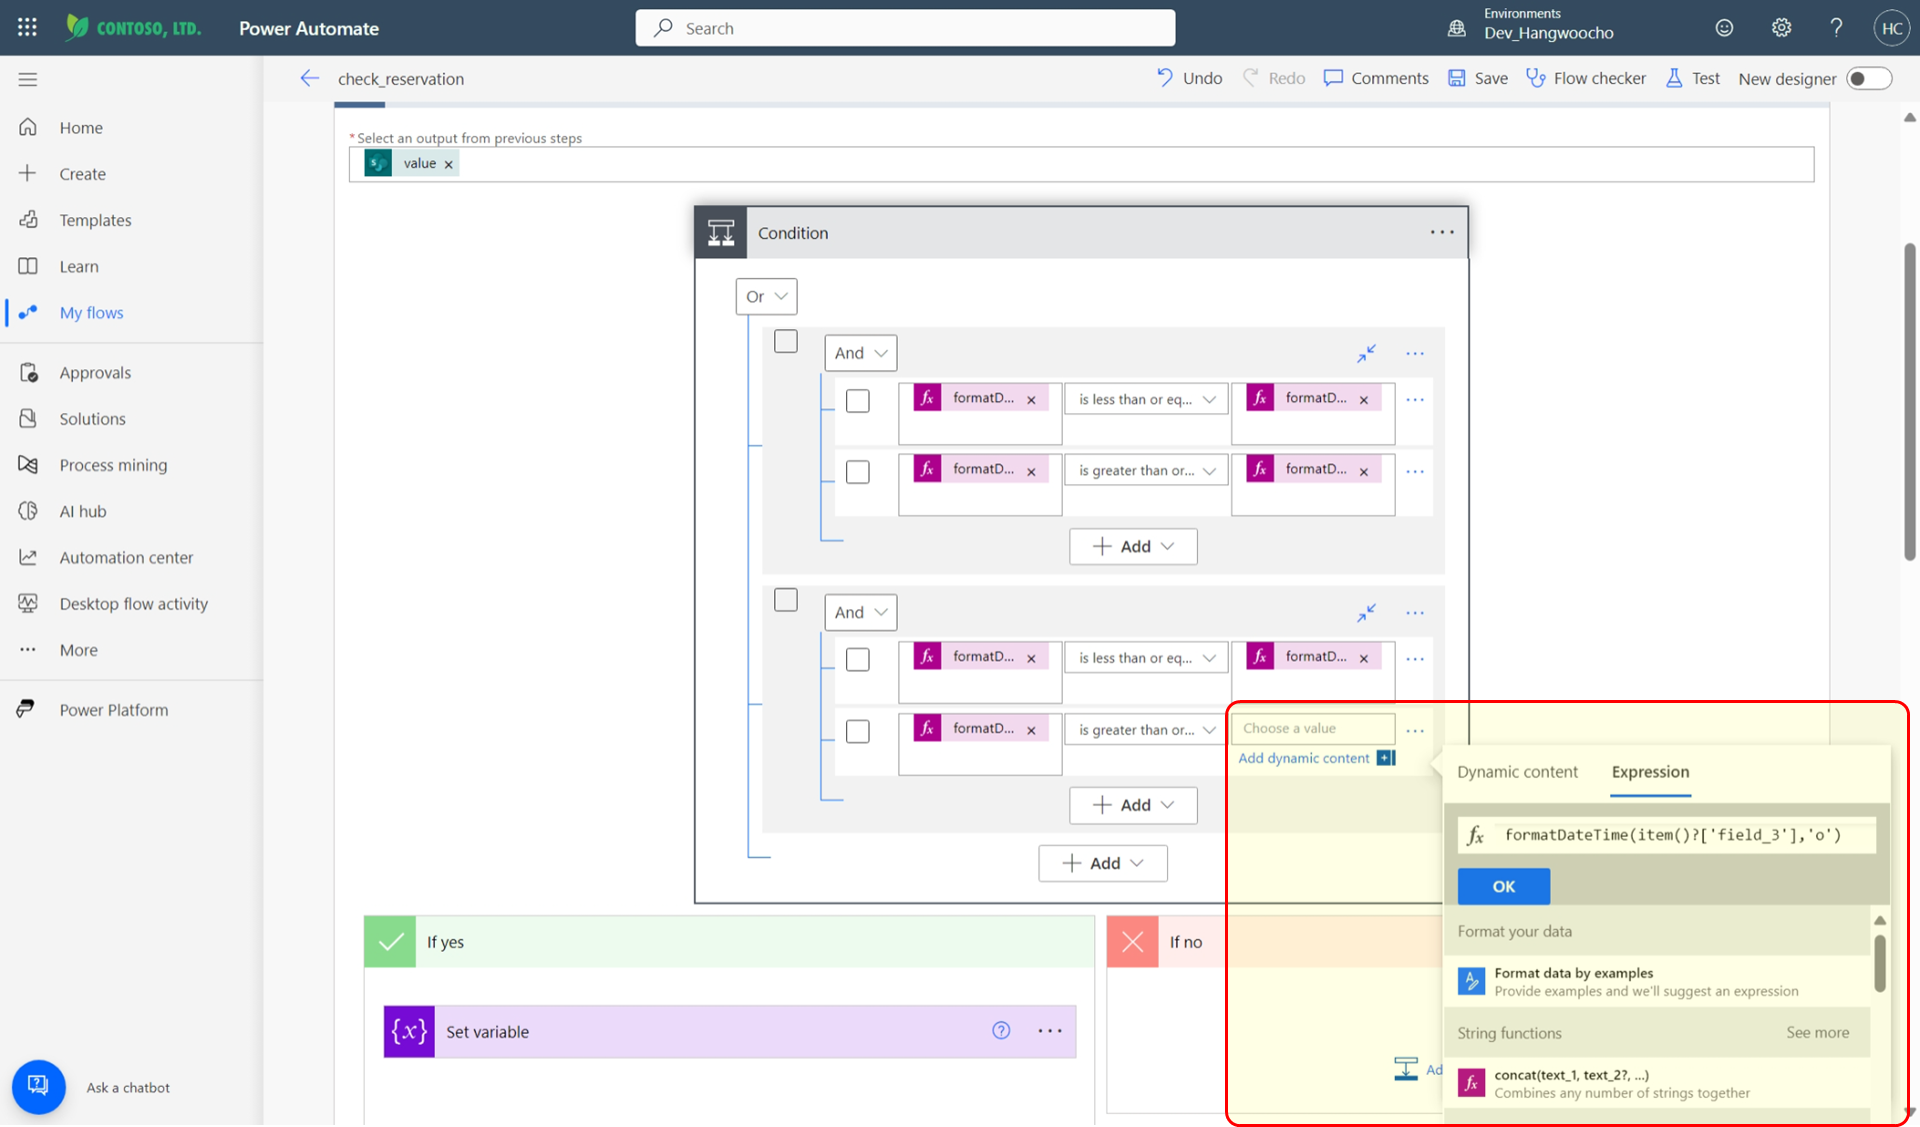Open second group's 'is less than or eq...' dropdown
Viewport: 1920px width, 1127px height.
pyautogui.click(x=1146, y=658)
